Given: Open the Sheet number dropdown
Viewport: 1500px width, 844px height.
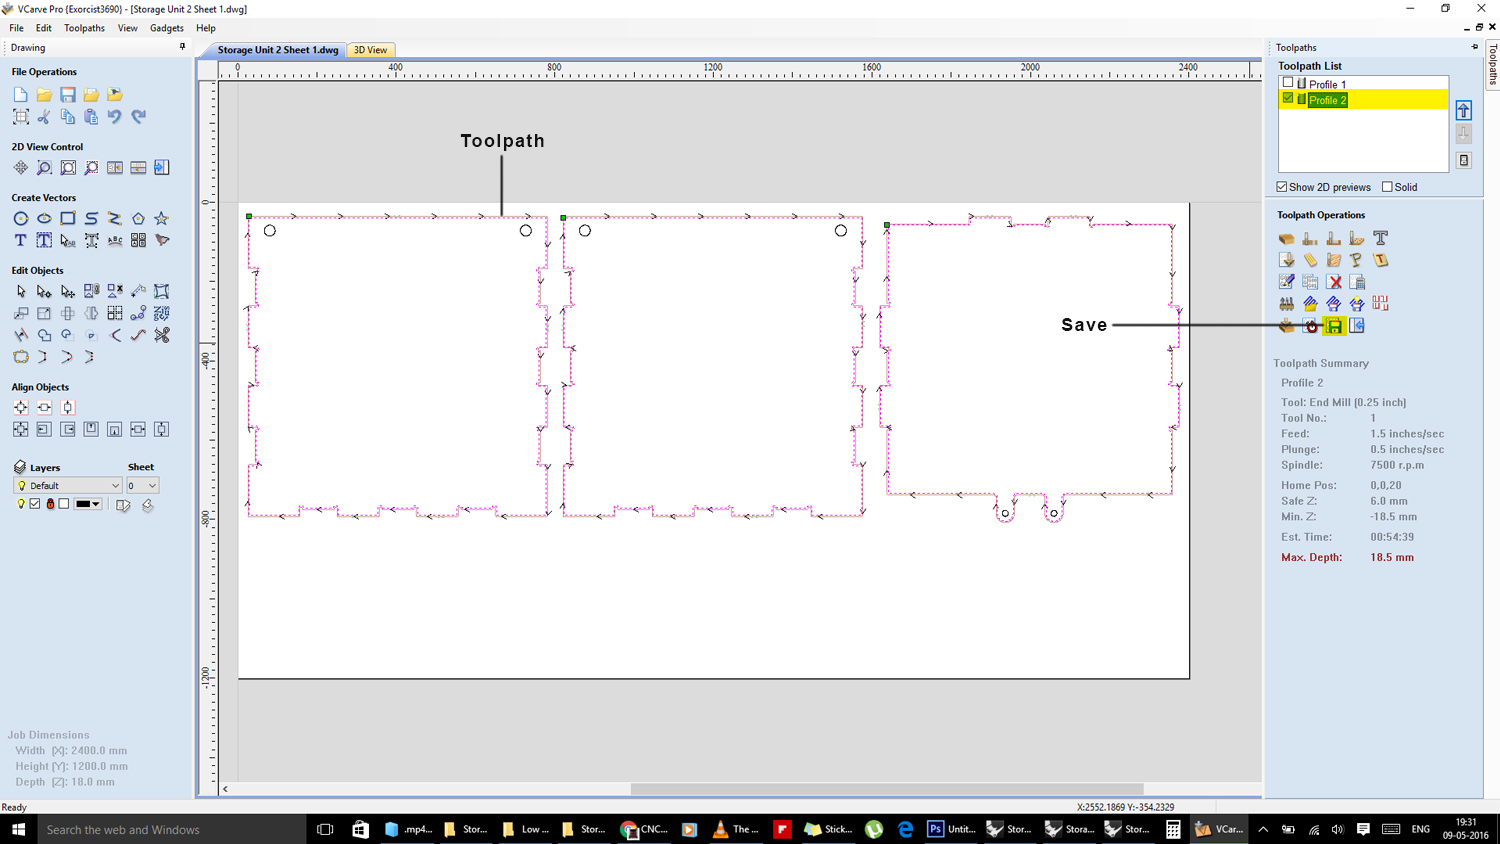Looking at the screenshot, I should (142, 486).
